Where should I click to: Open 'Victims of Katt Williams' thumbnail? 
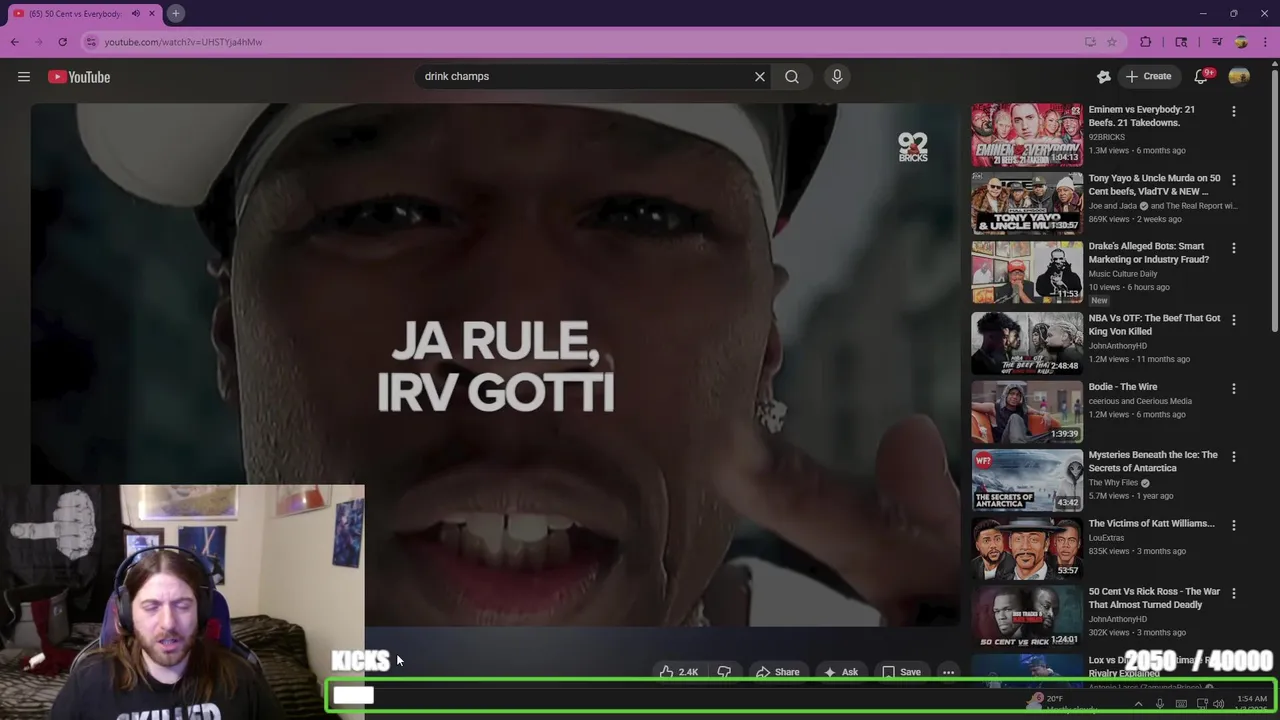click(x=1027, y=548)
